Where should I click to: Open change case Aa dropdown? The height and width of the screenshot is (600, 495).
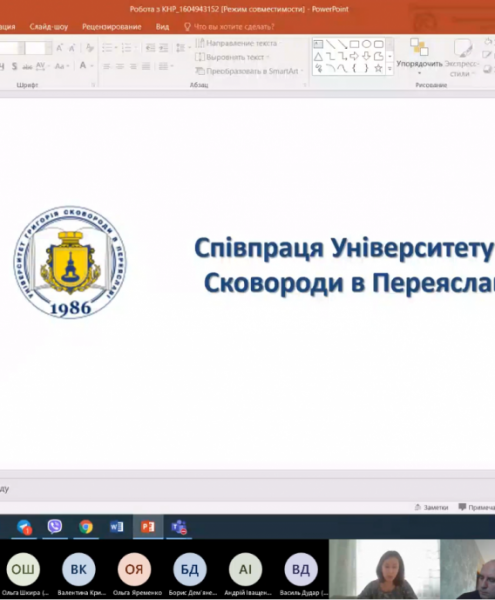62,66
